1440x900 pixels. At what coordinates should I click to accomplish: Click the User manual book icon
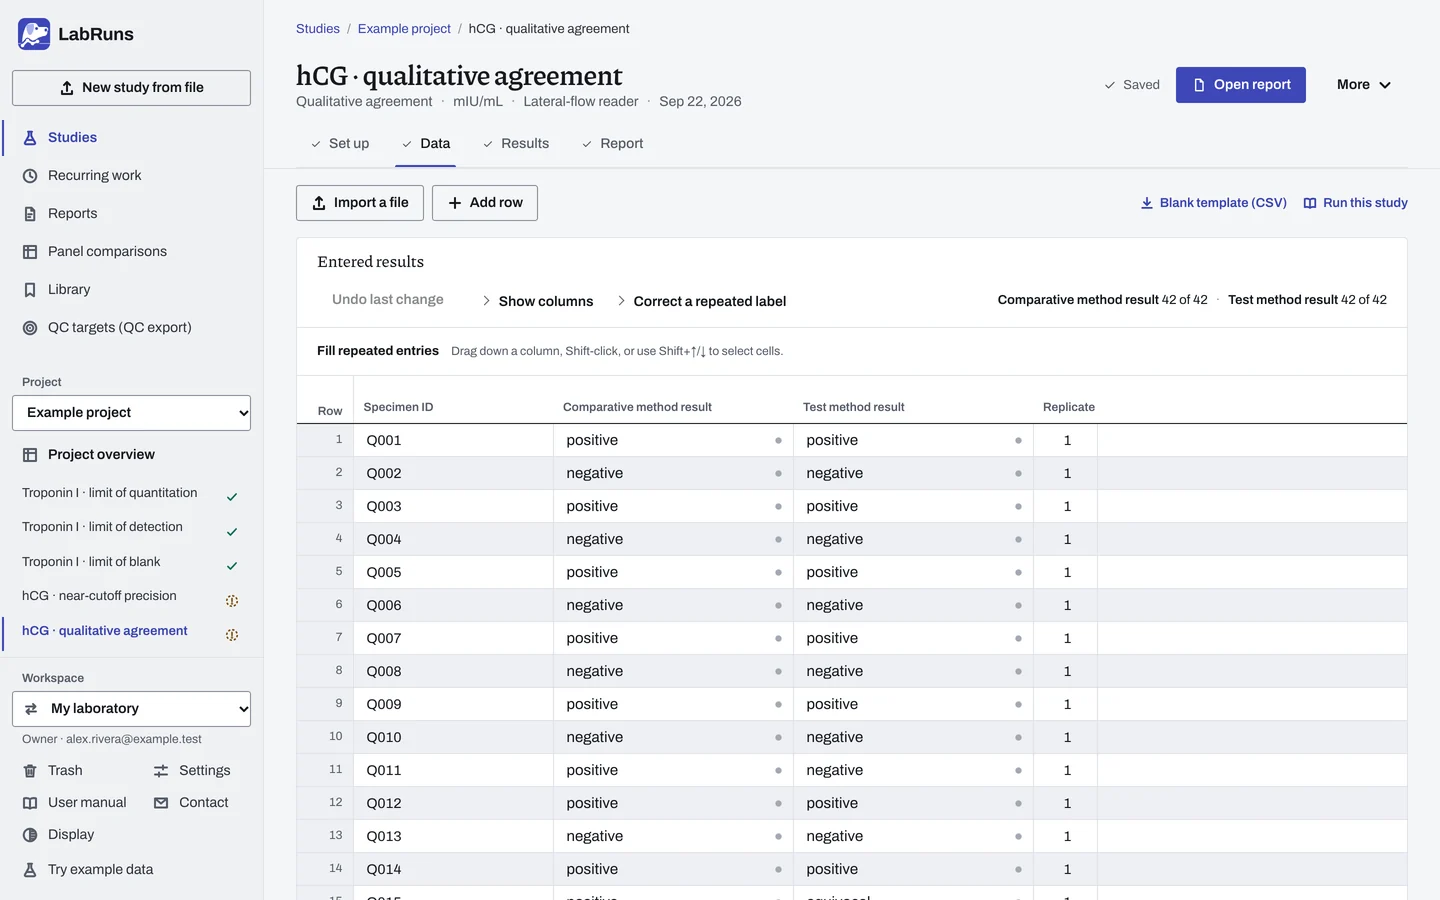coord(30,803)
